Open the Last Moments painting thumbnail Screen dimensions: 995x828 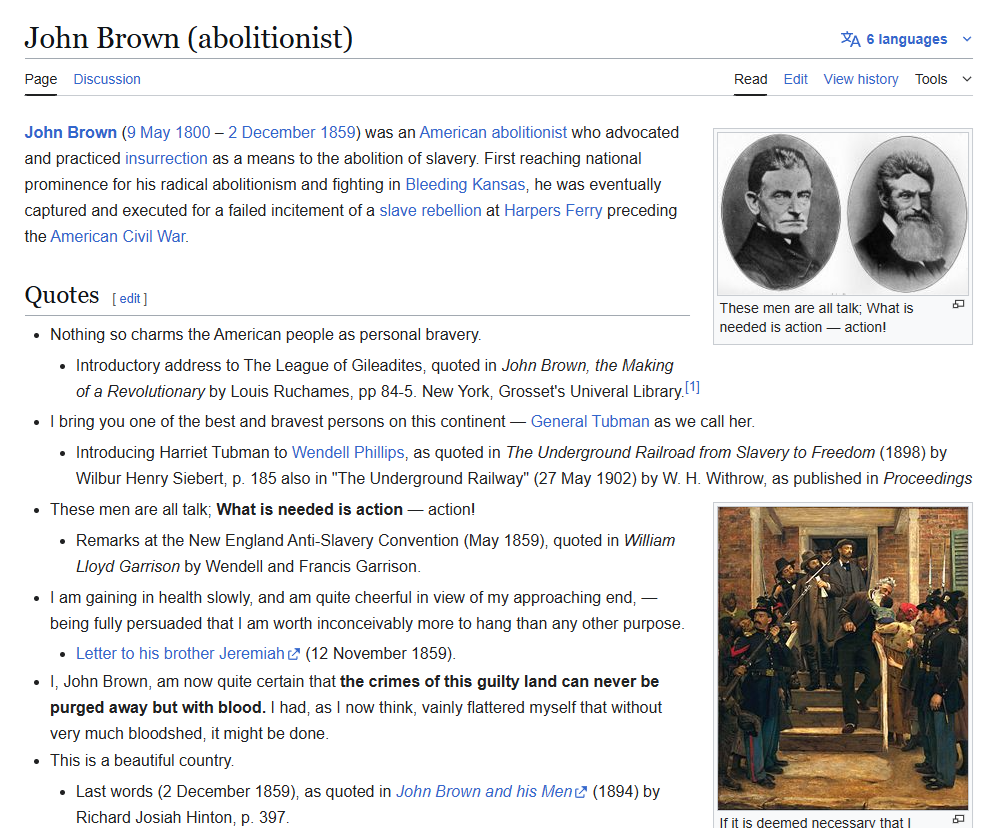click(x=843, y=657)
